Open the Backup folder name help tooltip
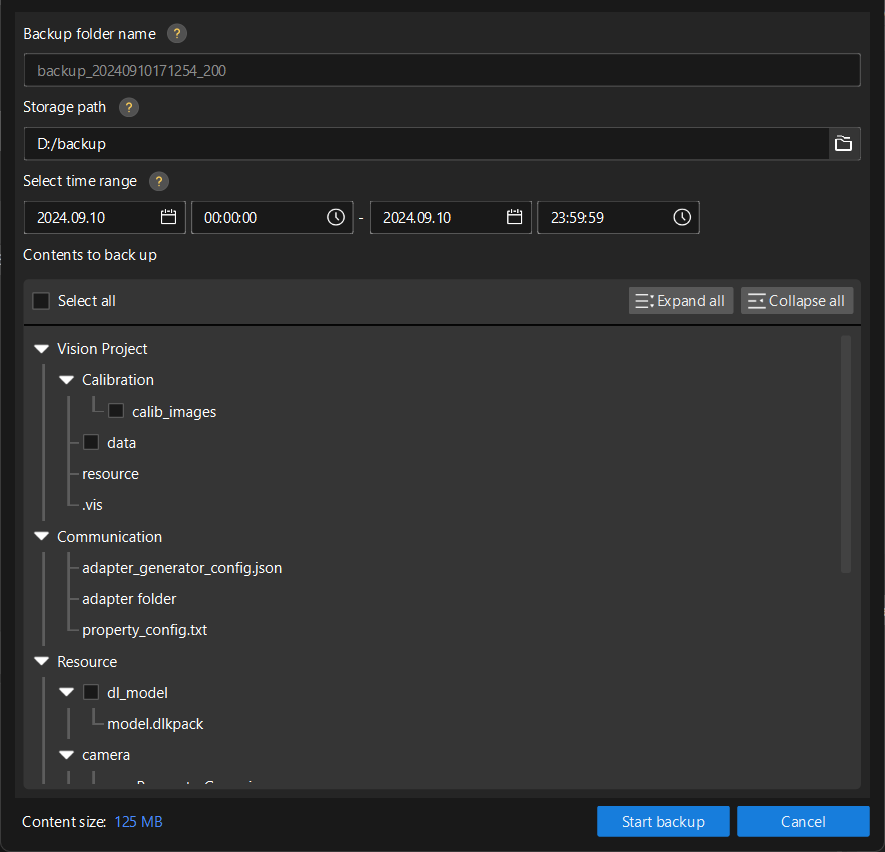885x852 pixels. tap(176, 33)
